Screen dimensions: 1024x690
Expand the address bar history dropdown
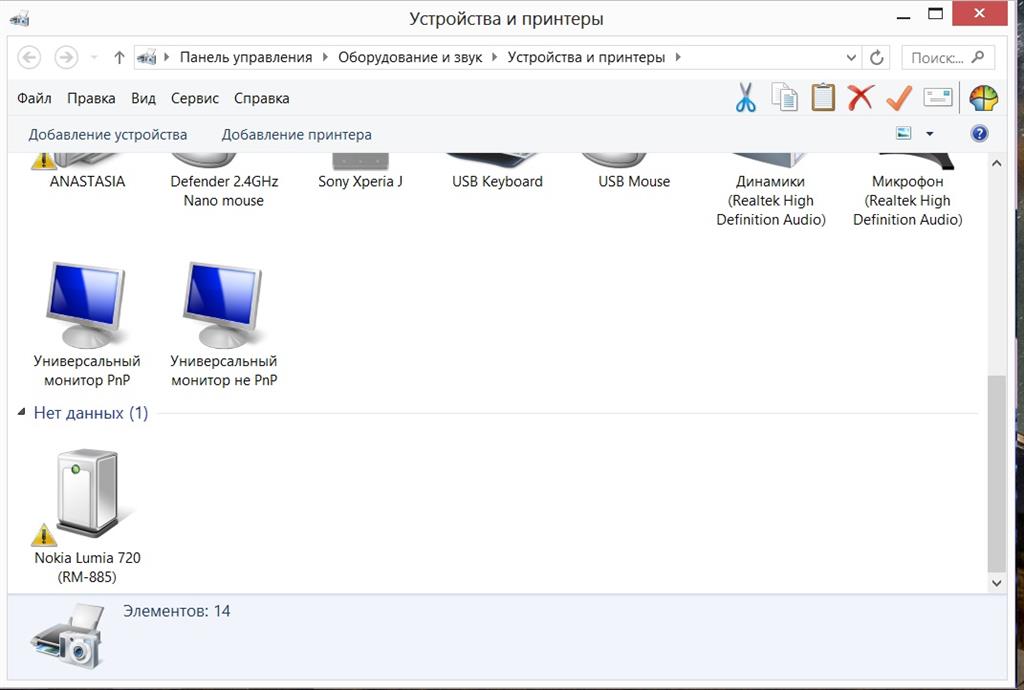pos(851,57)
